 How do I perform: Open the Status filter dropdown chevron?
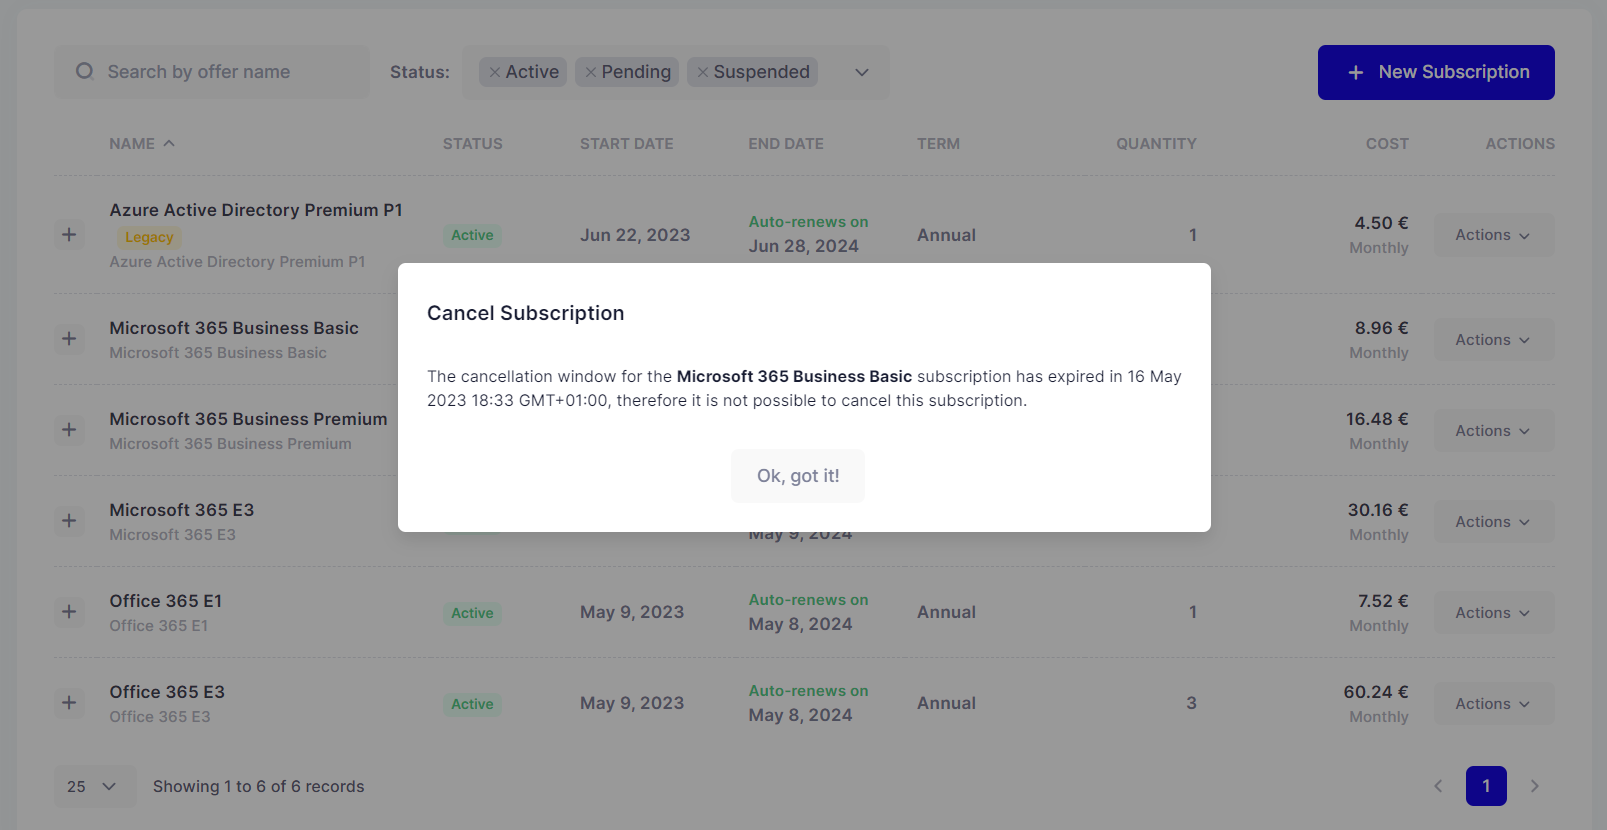(x=862, y=72)
